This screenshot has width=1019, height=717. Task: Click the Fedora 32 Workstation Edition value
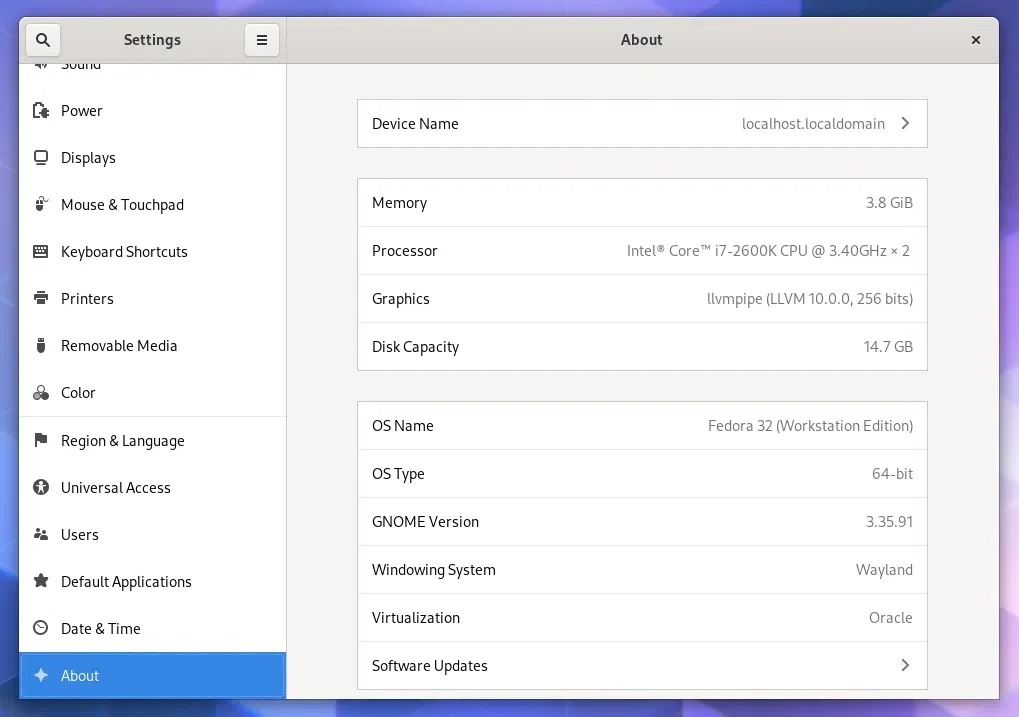coord(810,426)
